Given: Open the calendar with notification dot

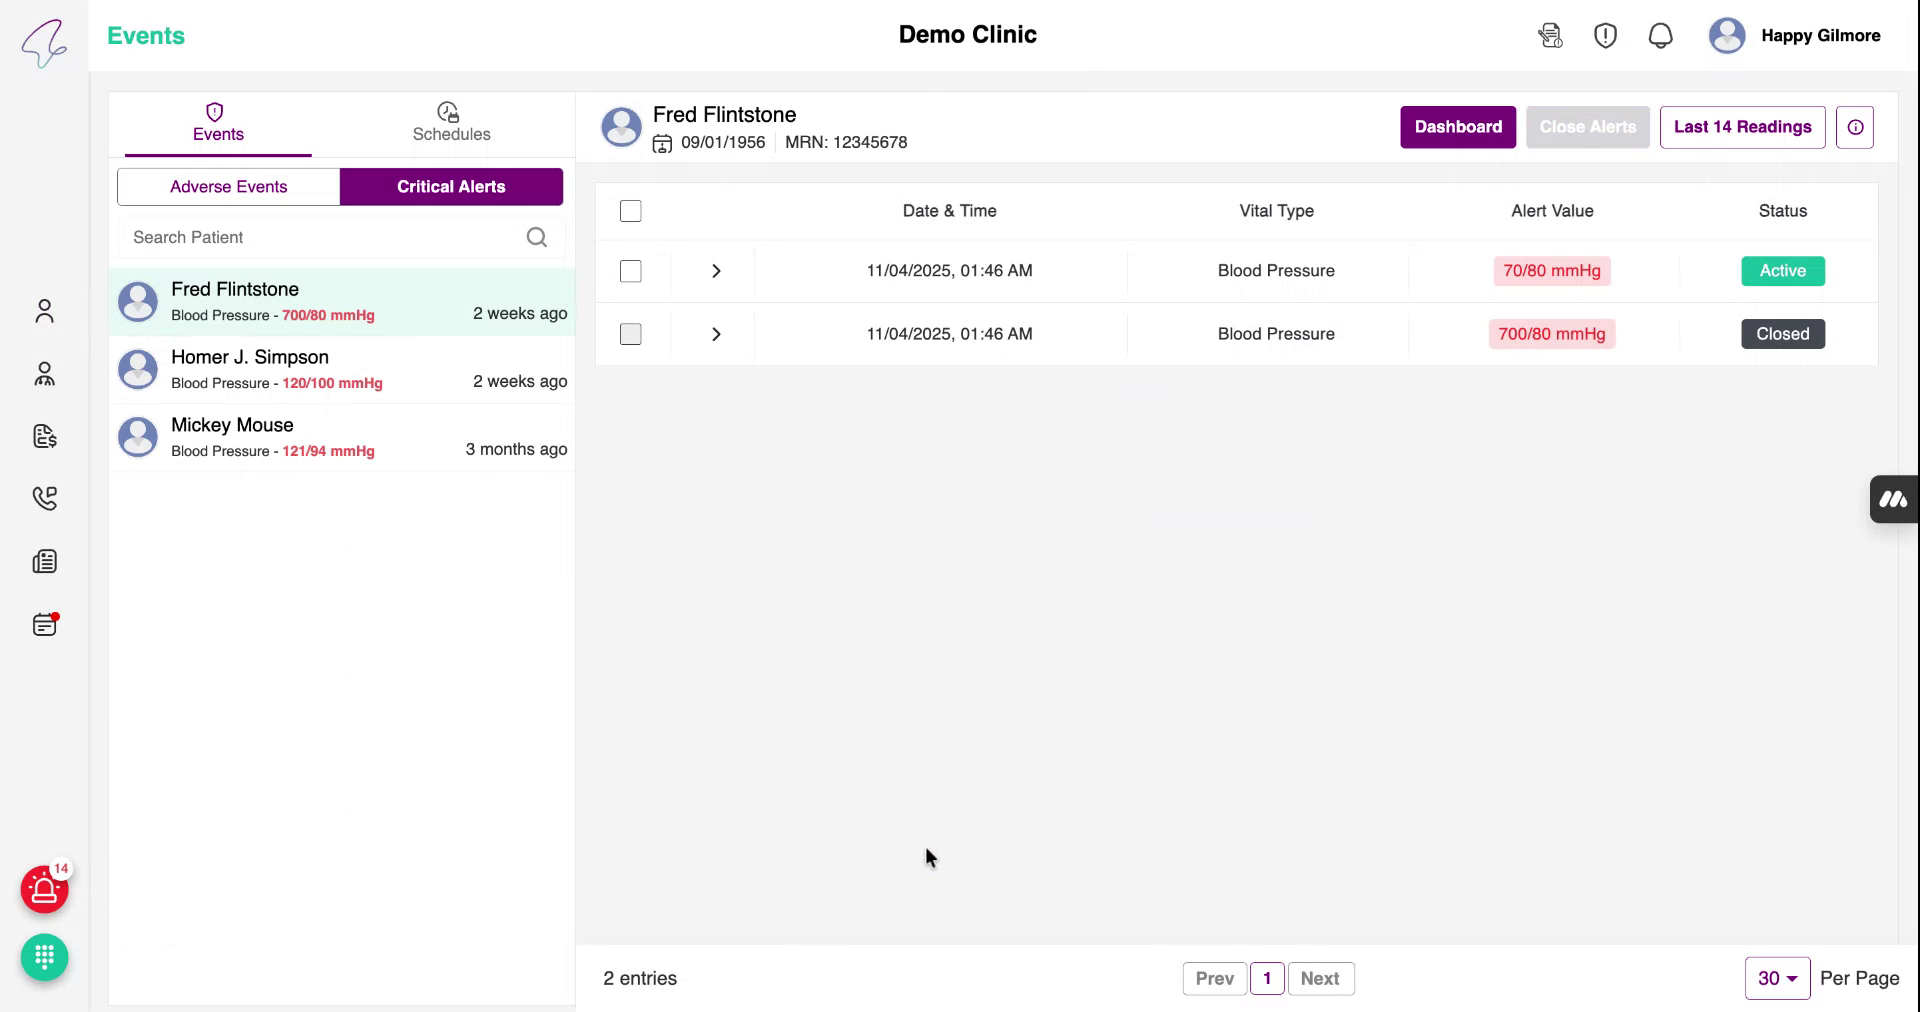Looking at the screenshot, I should (x=44, y=624).
